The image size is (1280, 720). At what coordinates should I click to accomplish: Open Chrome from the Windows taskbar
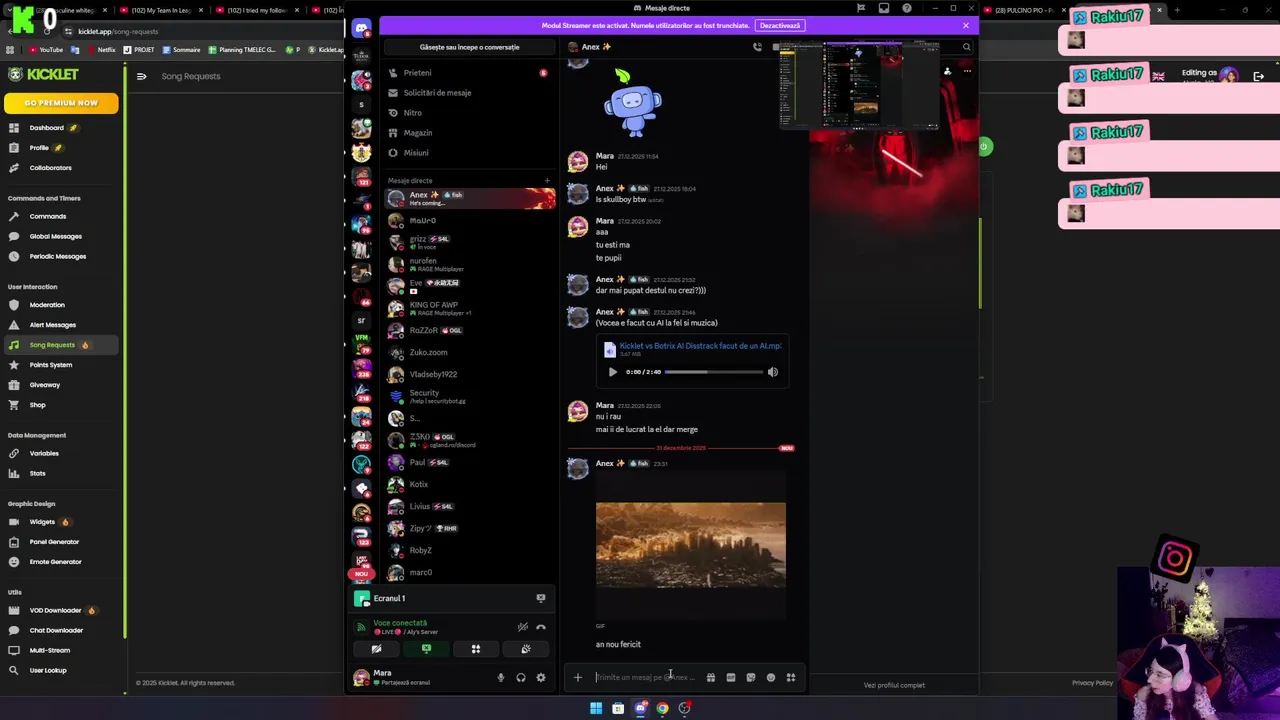tap(662, 708)
